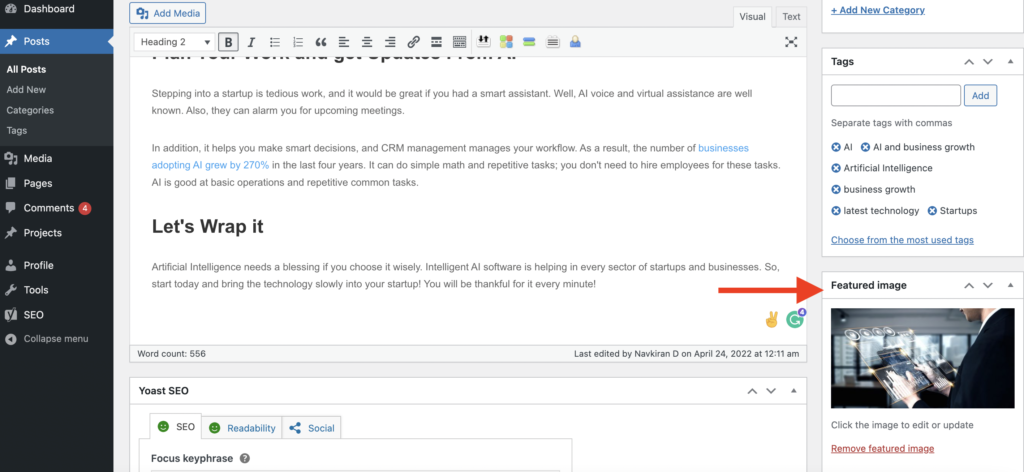This screenshot has width=1024, height=472.
Task: Remove the "Artificial Intelligence" tag
Action: [x=837, y=168]
